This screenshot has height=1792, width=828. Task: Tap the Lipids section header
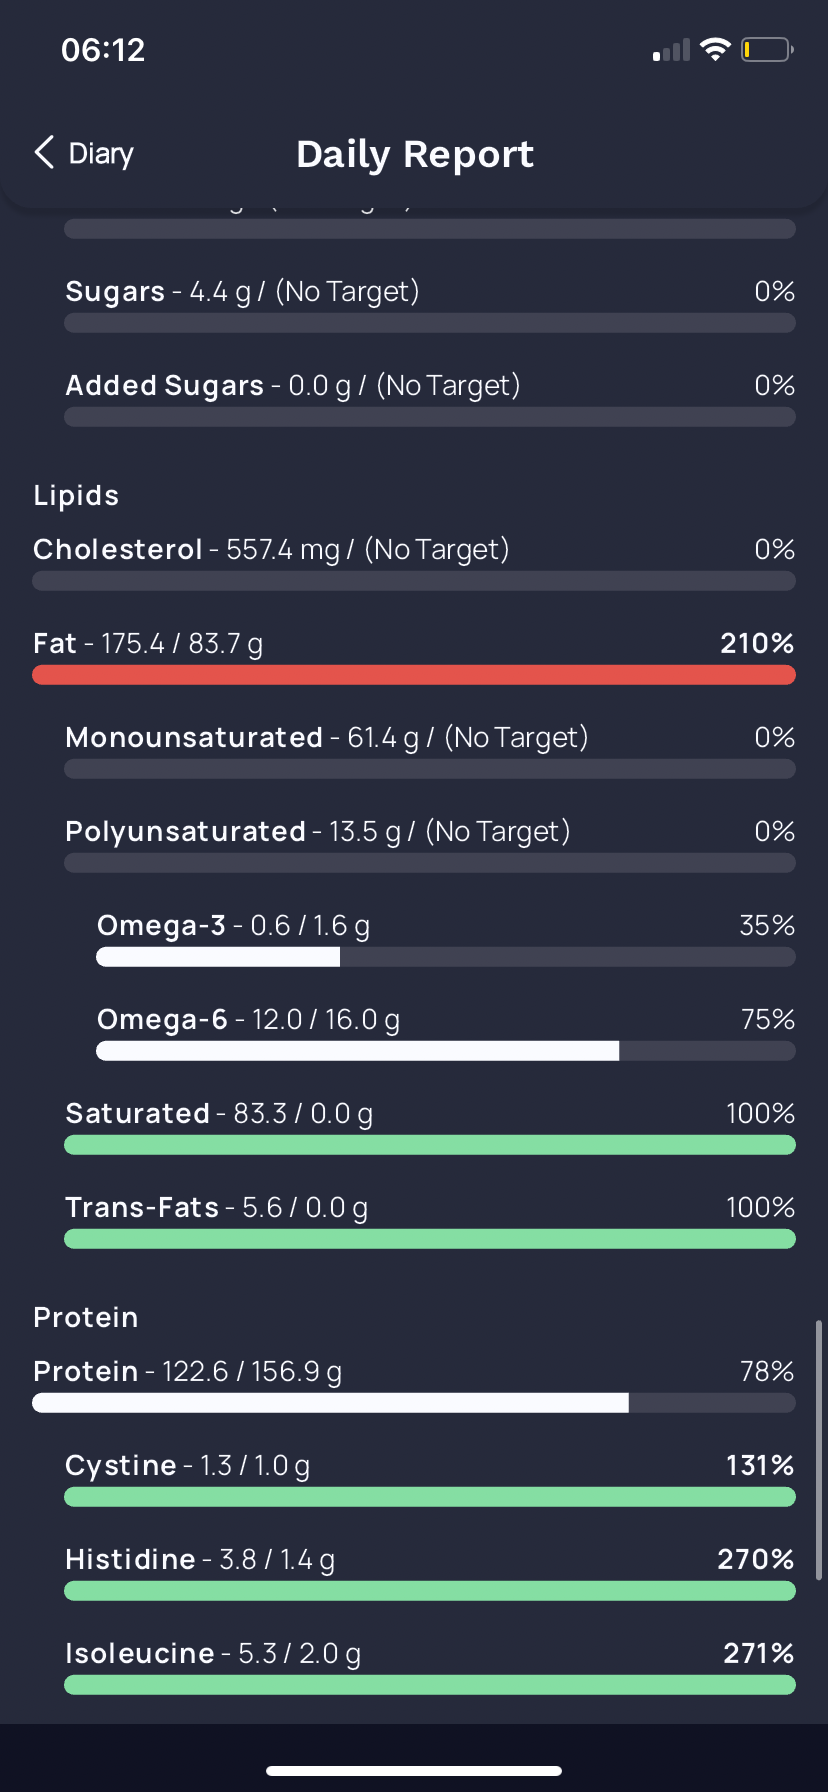point(76,495)
